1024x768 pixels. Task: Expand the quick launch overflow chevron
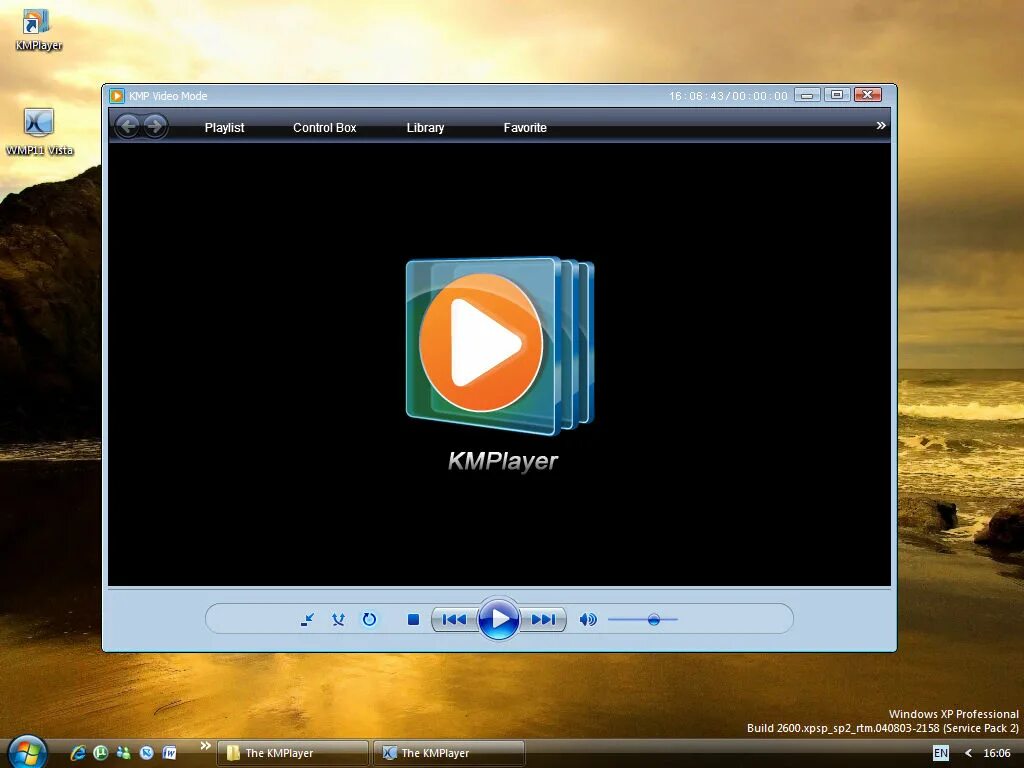[205, 746]
